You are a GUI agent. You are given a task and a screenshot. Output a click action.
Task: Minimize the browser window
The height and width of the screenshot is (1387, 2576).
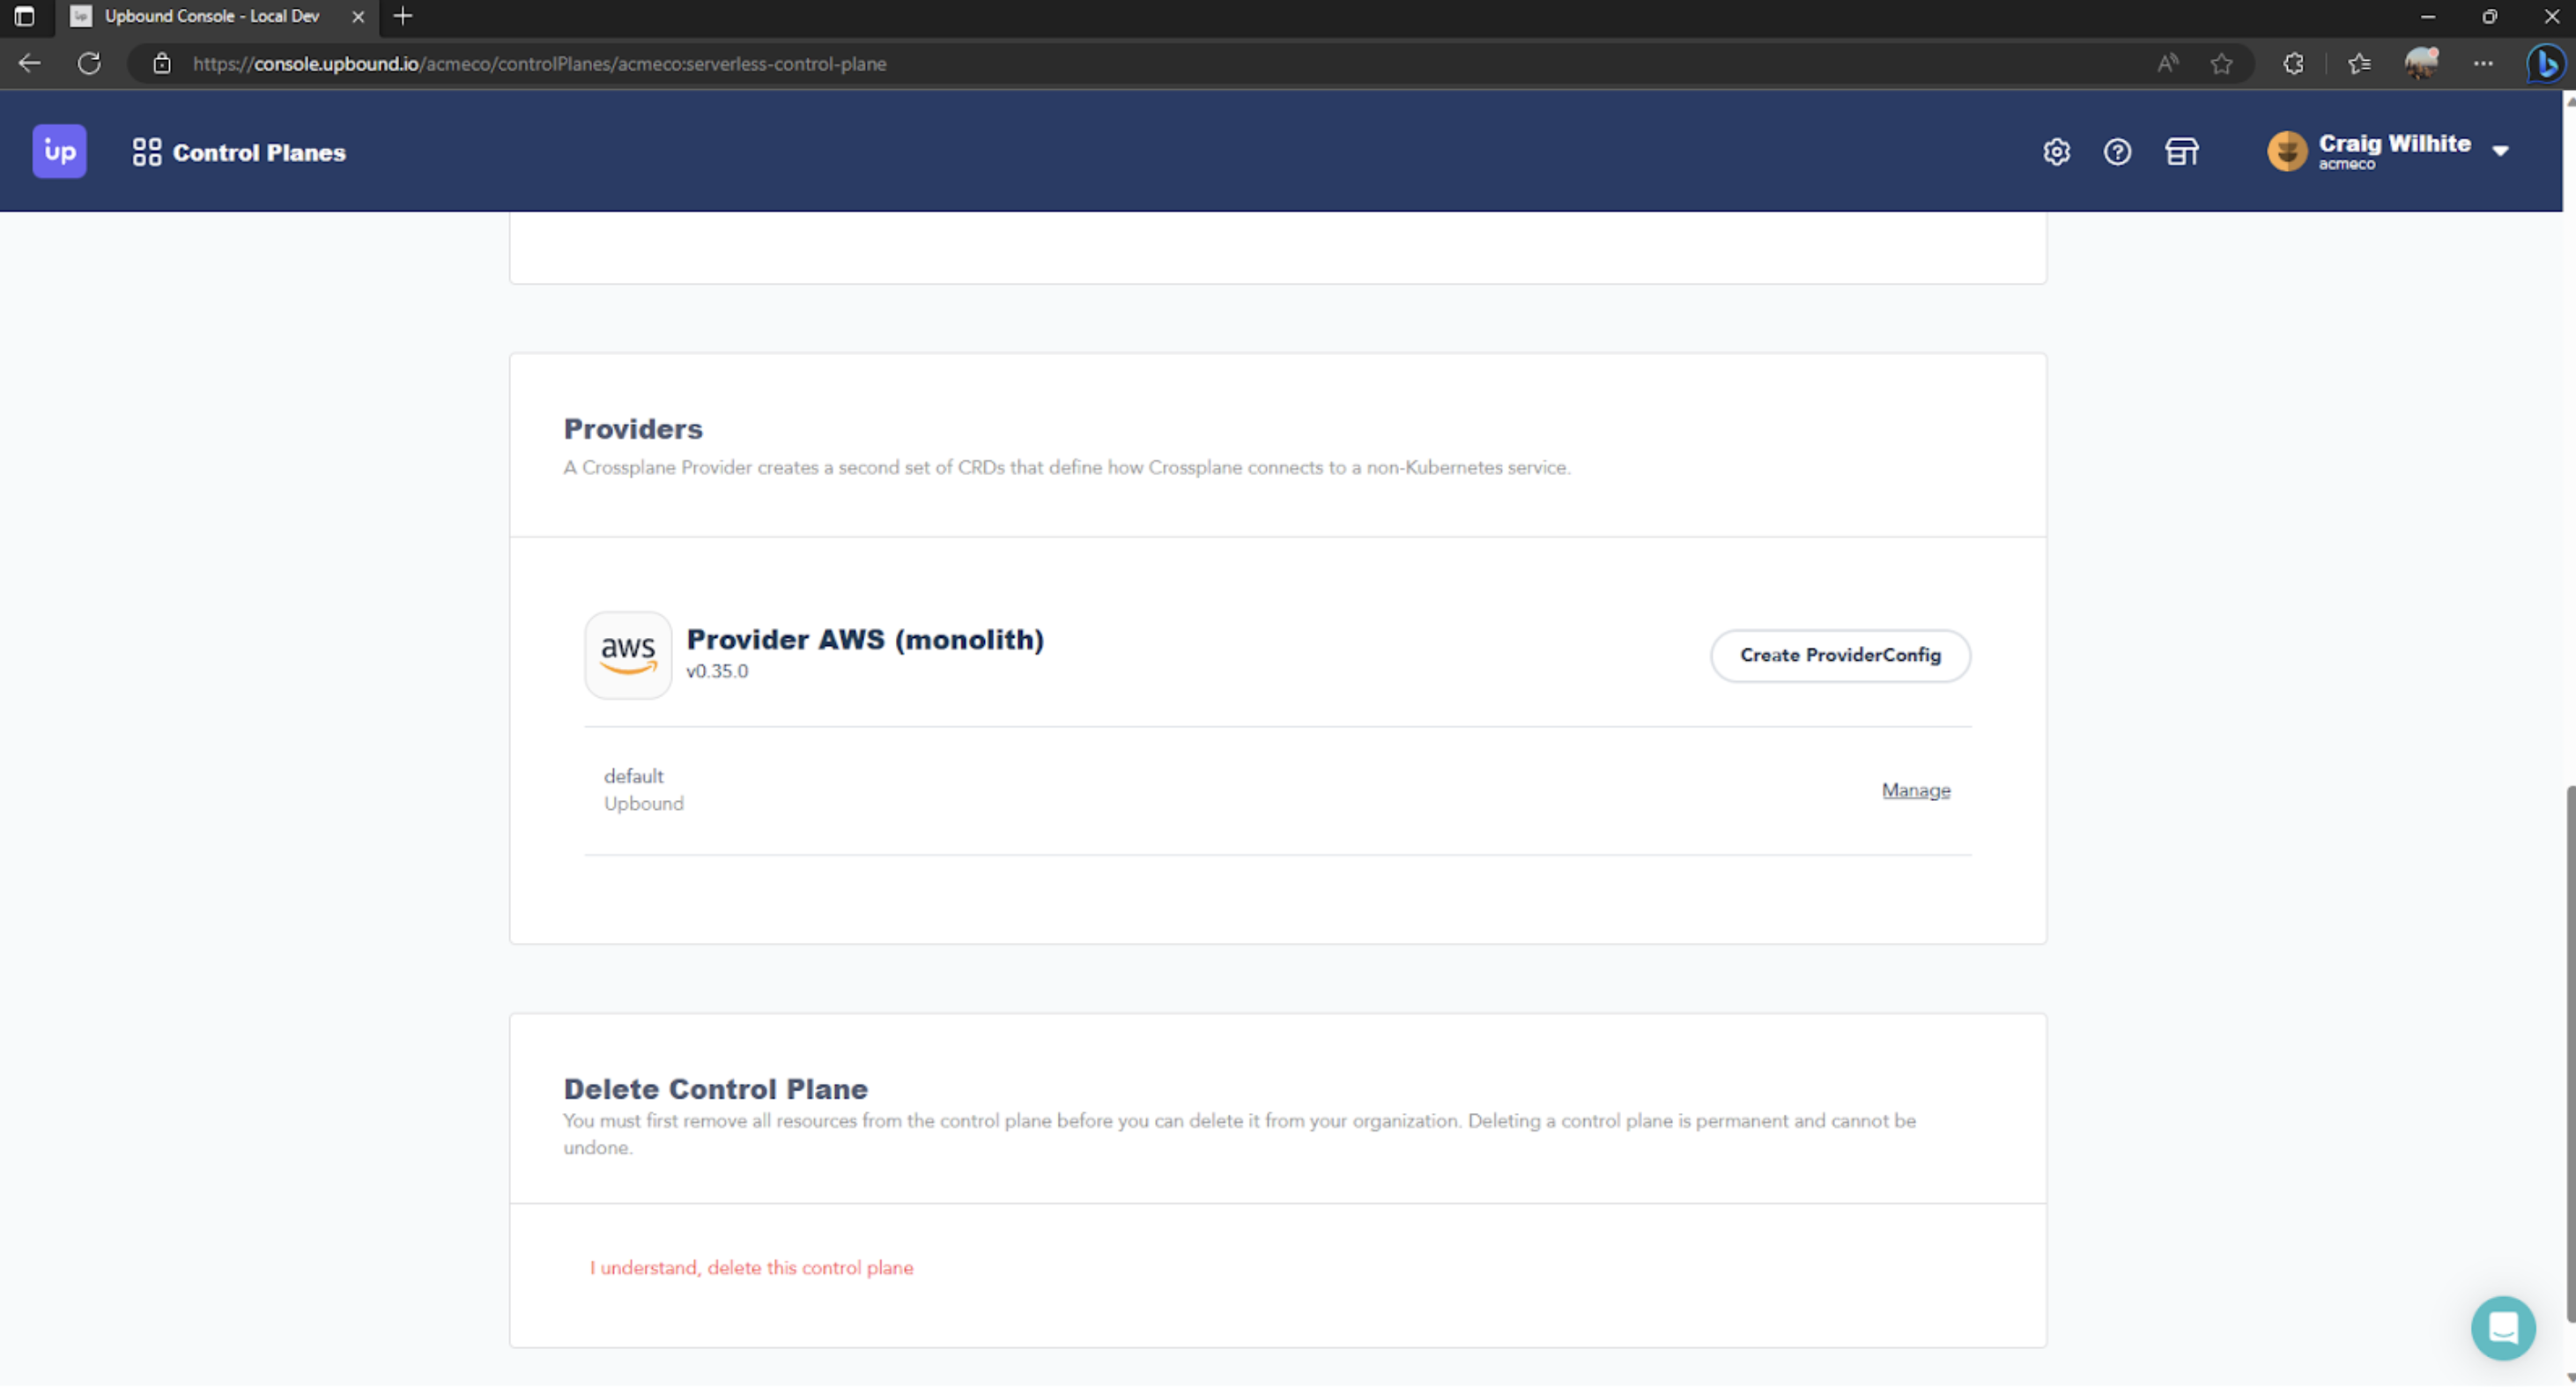point(2427,16)
